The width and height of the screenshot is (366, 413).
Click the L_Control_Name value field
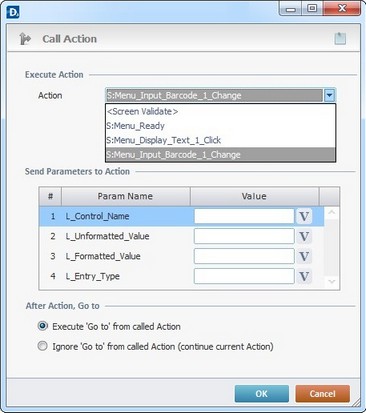click(244, 216)
